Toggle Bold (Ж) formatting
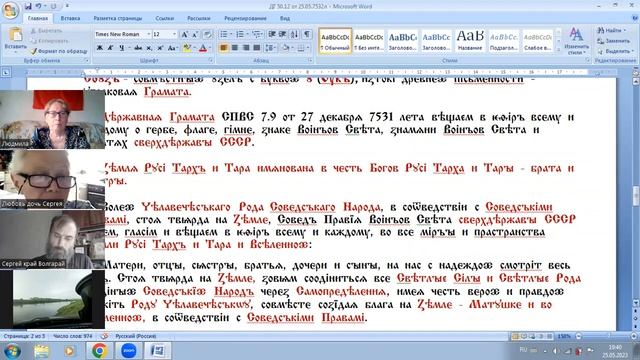Screen dimensions: 640x360 tap(100, 48)
